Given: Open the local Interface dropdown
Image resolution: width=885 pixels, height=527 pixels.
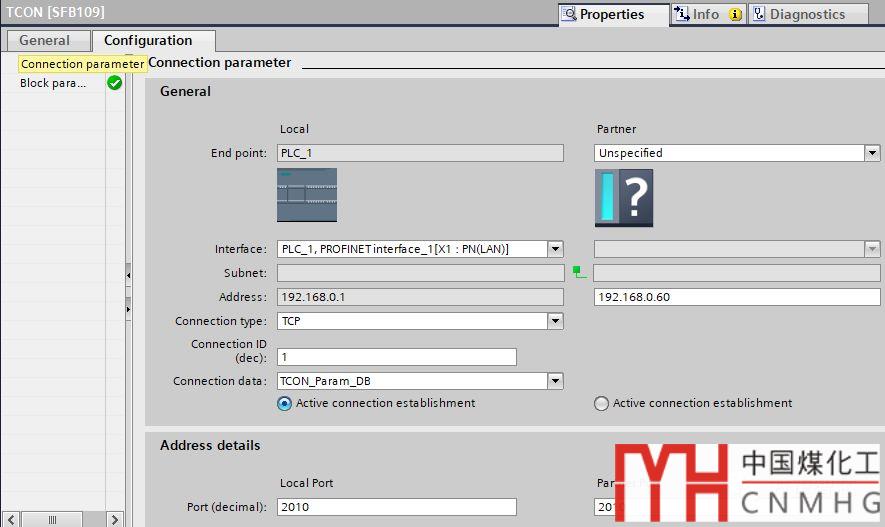Looking at the screenshot, I should [x=555, y=249].
